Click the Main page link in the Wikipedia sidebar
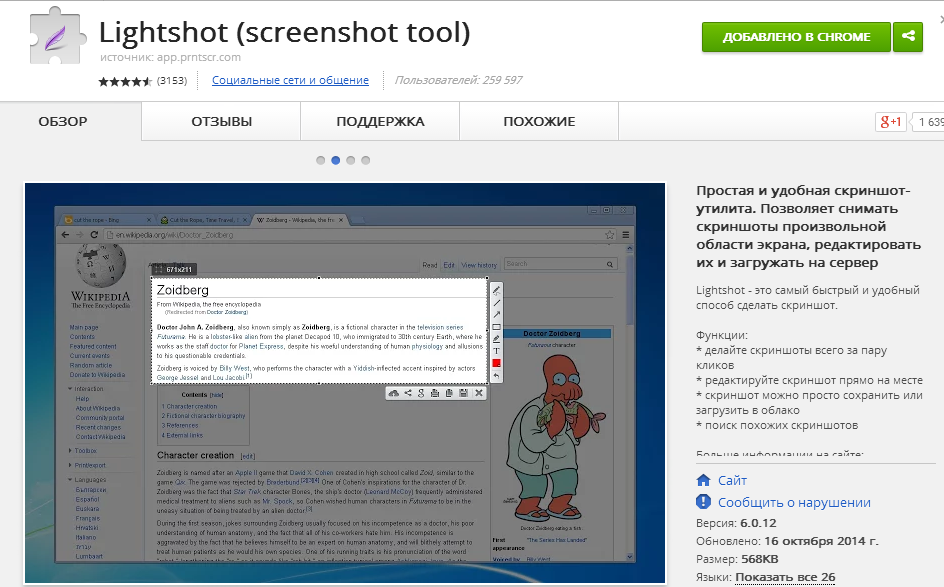The height and width of the screenshot is (587, 944). pyautogui.click(x=84, y=328)
